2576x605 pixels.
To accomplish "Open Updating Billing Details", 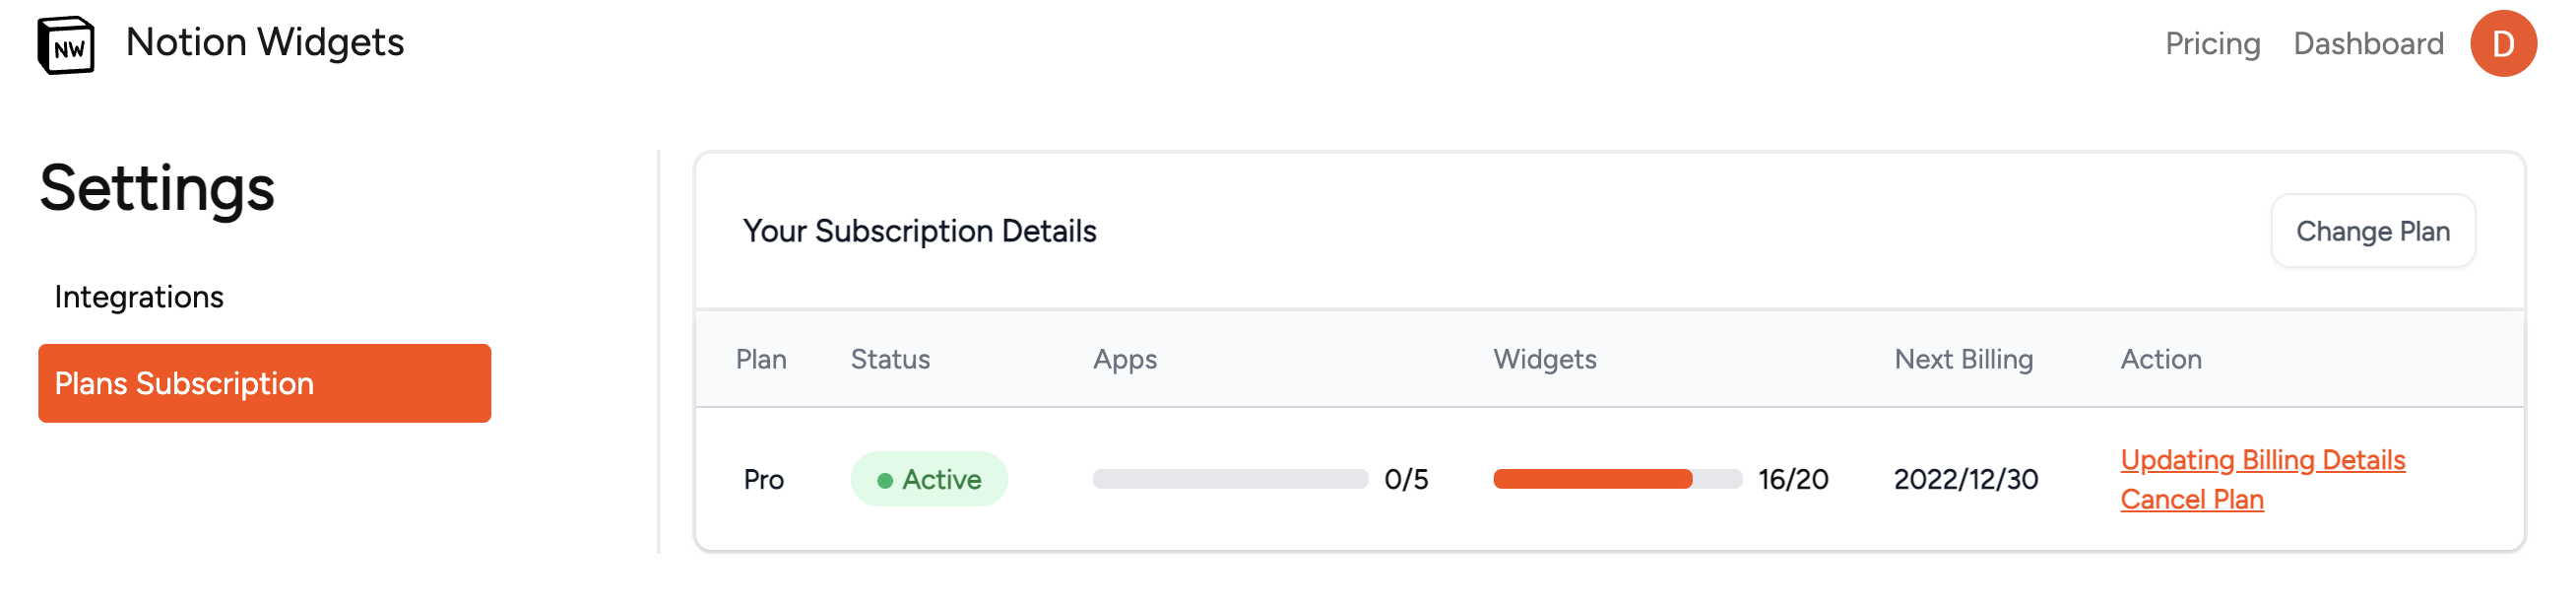I will coord(2262,459).
